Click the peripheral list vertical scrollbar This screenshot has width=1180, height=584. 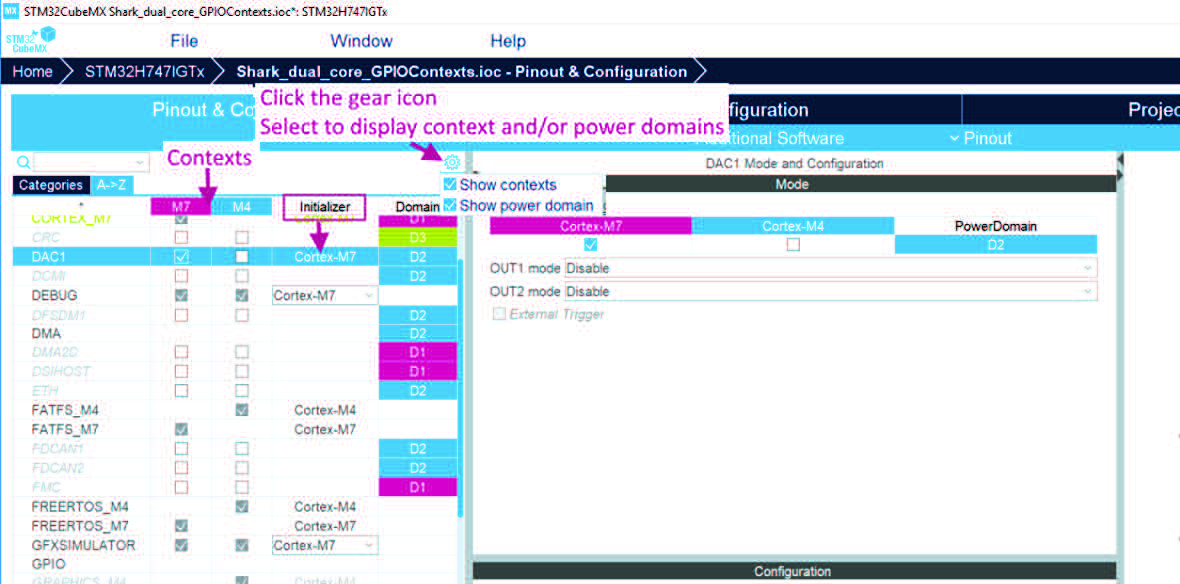coord(461,388)
